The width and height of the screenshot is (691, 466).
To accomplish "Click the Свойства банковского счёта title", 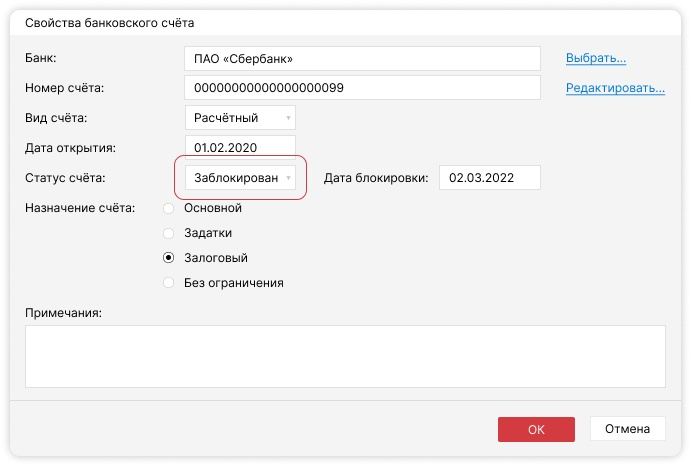I will pyautogui.click(x=109, y=23).
